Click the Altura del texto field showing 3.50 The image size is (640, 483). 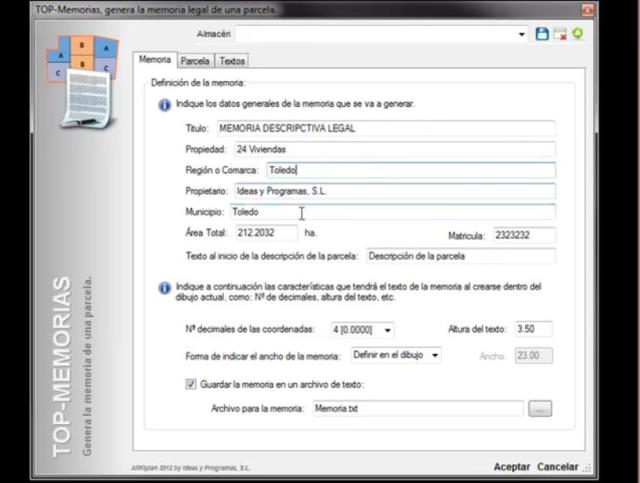[x=533, y=329]
